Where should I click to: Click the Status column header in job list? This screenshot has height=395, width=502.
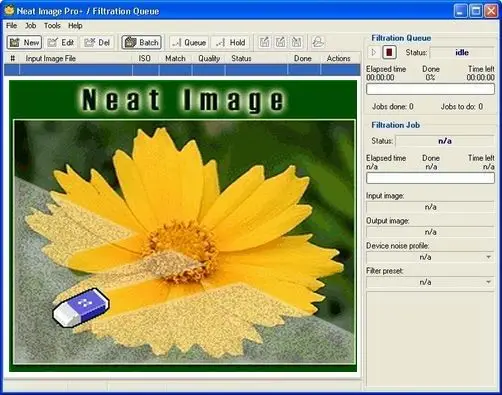pos(256,59)
